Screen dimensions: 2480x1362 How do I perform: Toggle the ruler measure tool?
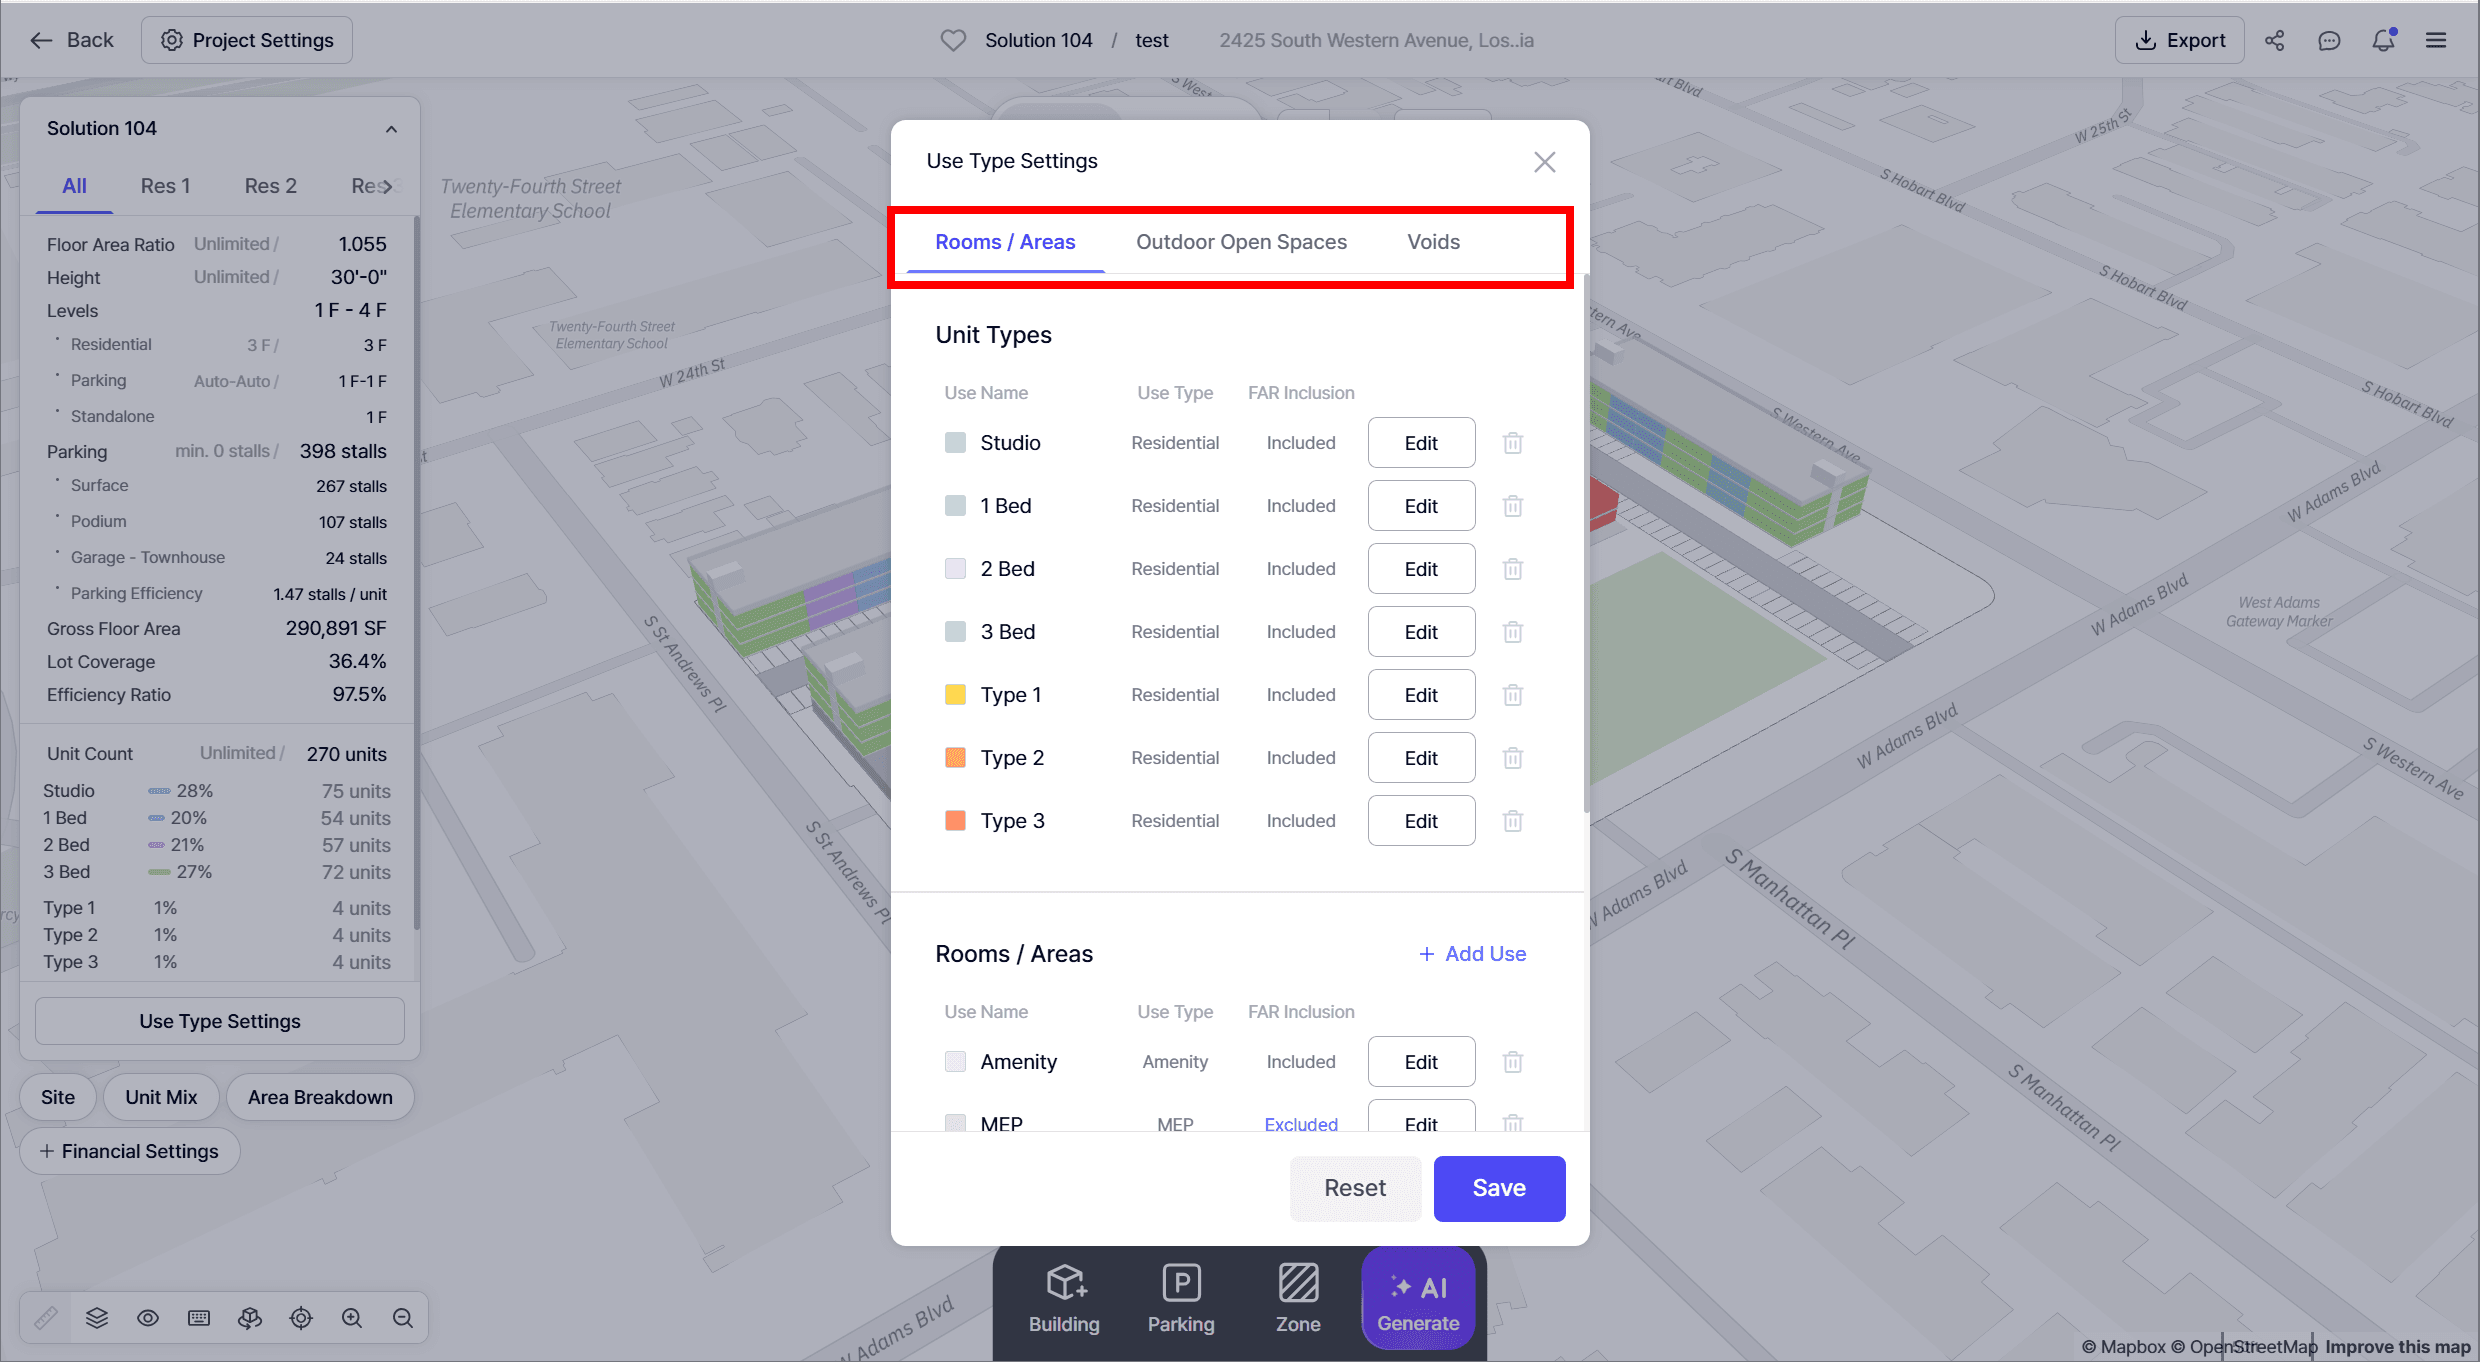[46, 1318]
